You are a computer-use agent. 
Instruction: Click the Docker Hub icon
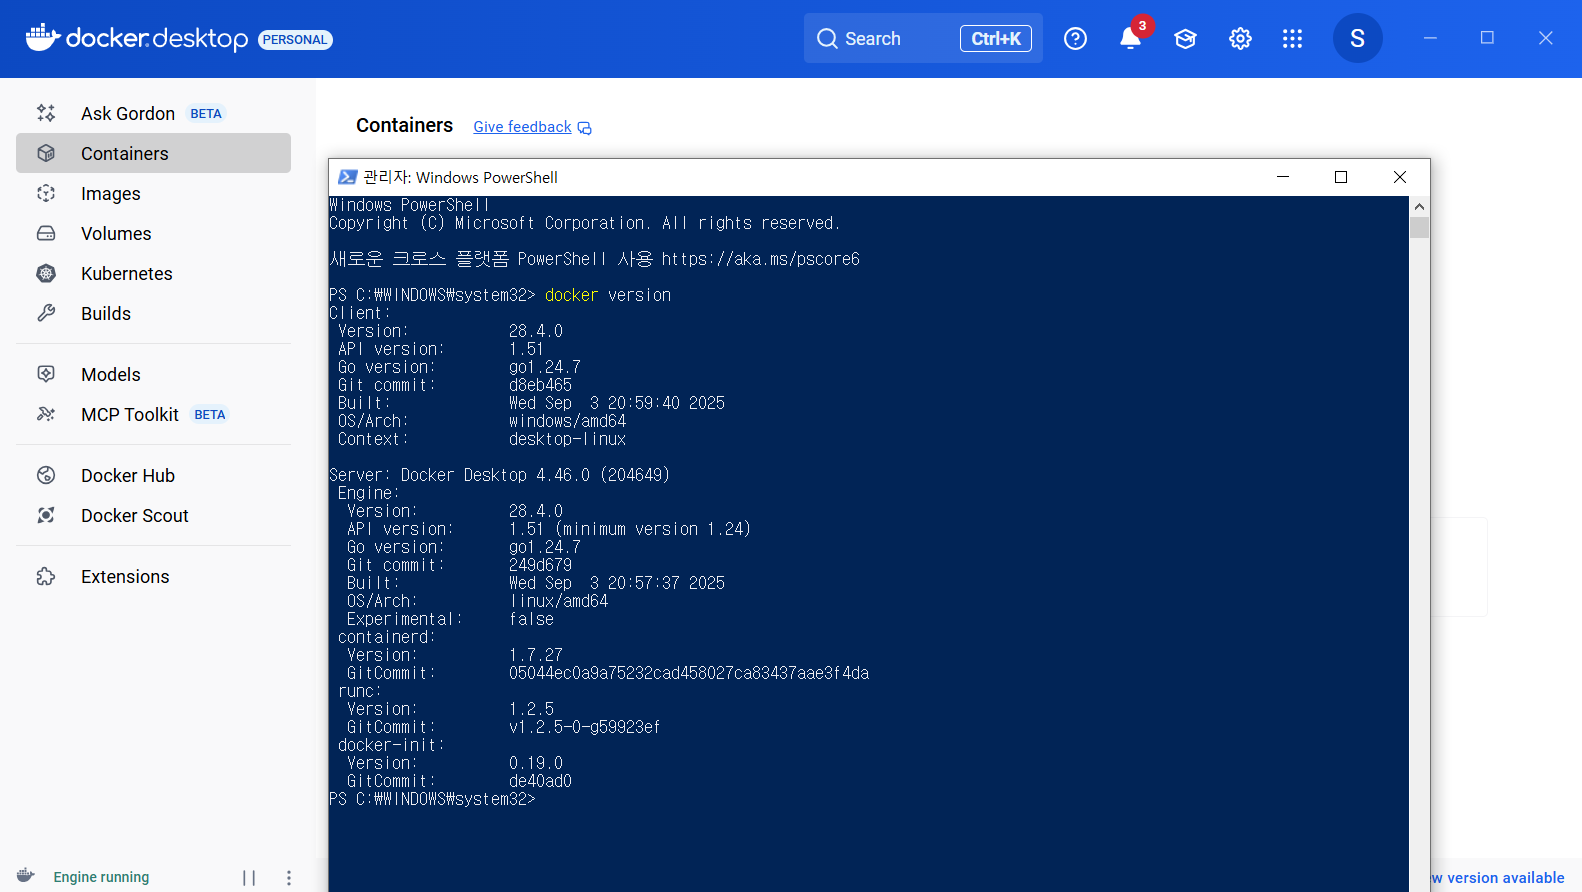pos(46,475)
